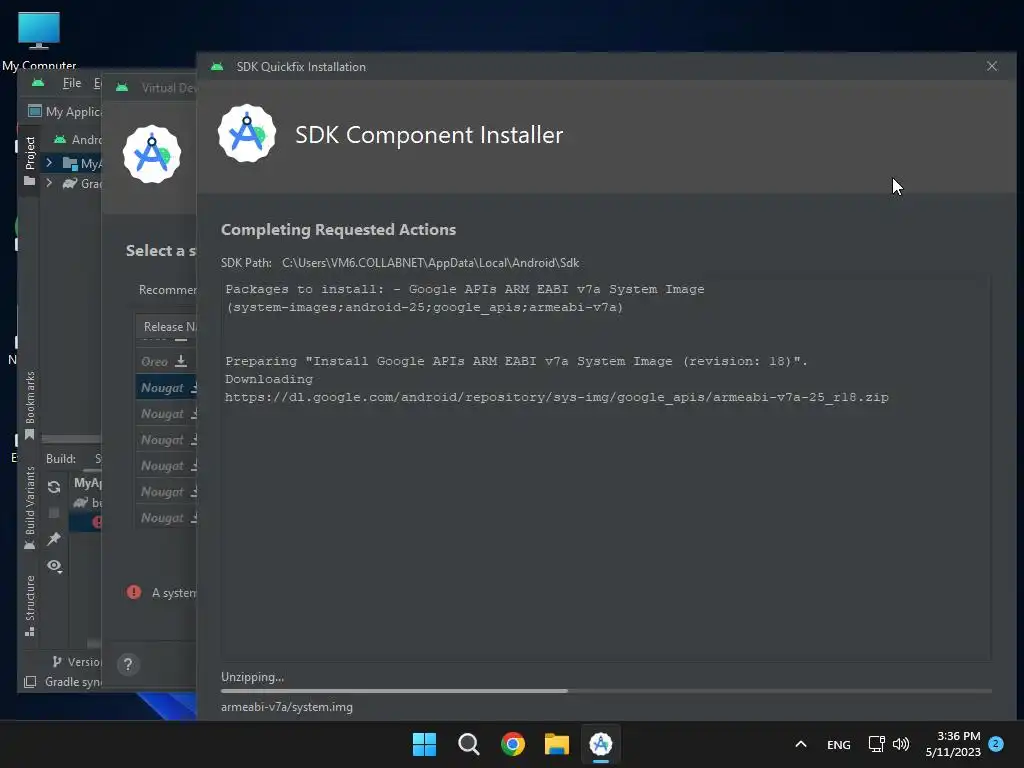
Task: Click the download URL line in the installer log
Action: [x=556, y=397]
